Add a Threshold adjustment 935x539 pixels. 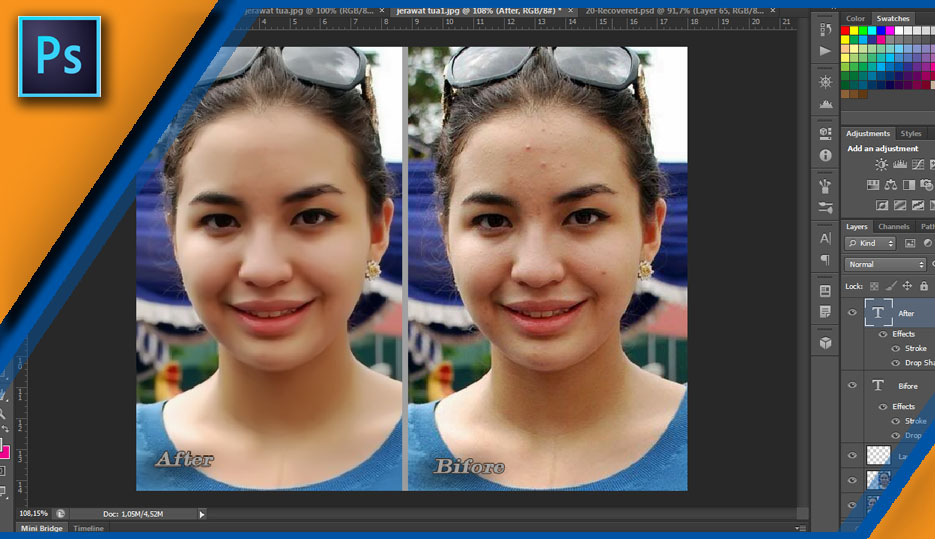click(918, 206)
